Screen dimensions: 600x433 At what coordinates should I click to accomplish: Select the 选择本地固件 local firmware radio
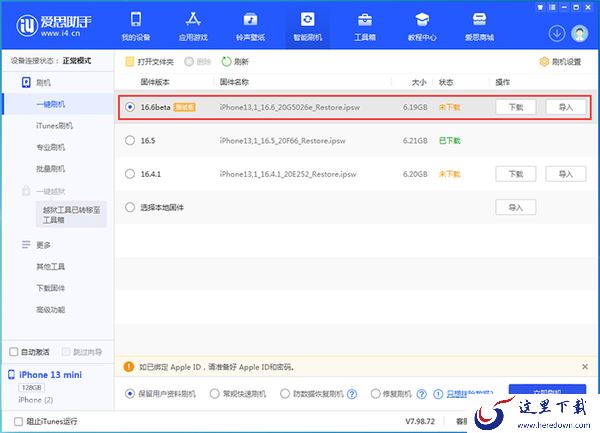tap(130, 207)
